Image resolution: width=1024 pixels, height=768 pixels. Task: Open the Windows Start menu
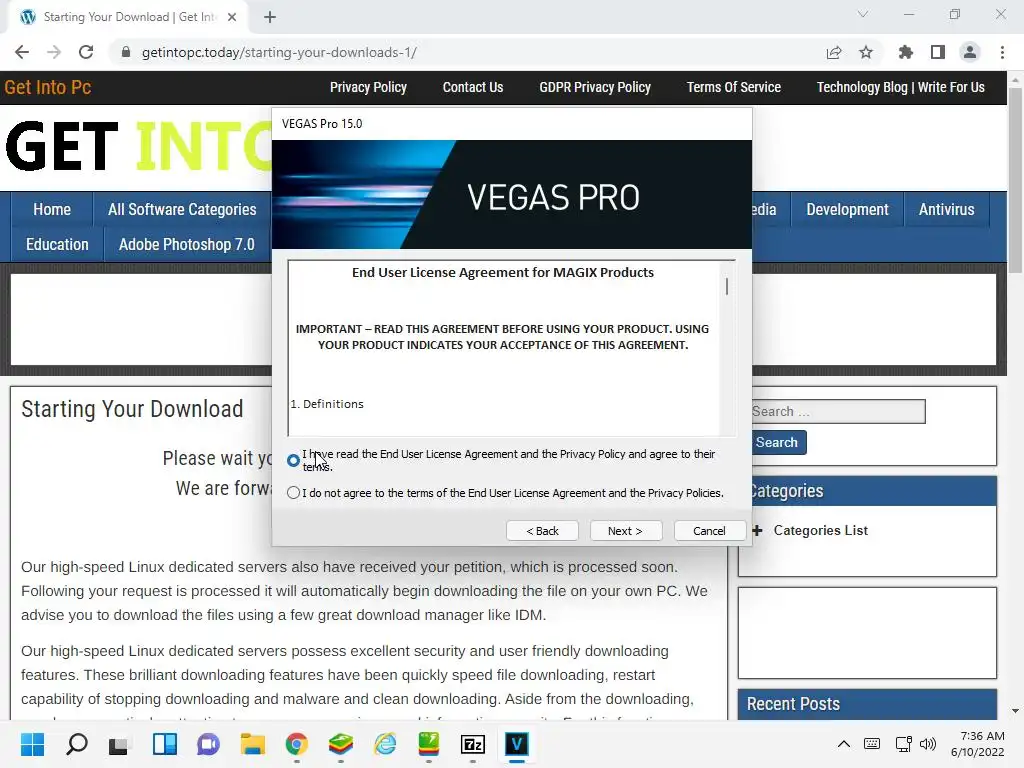[x=33, y=744]
